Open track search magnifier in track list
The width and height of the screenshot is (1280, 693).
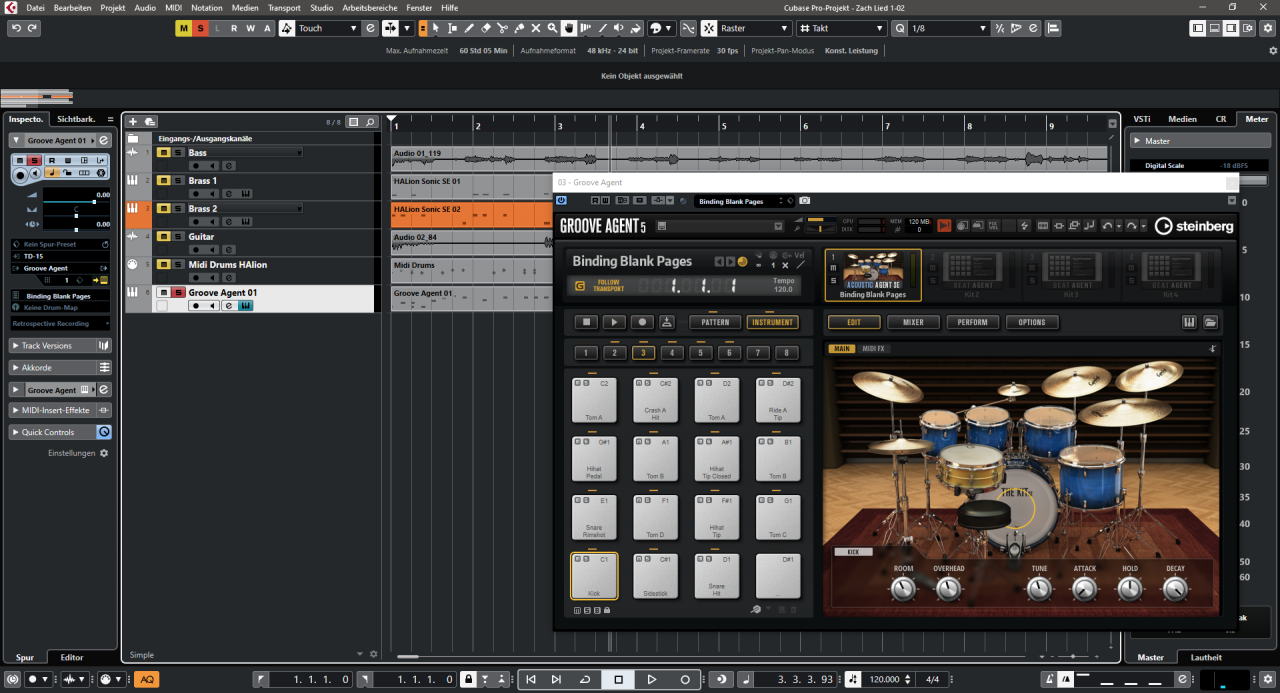coord(370,122)
